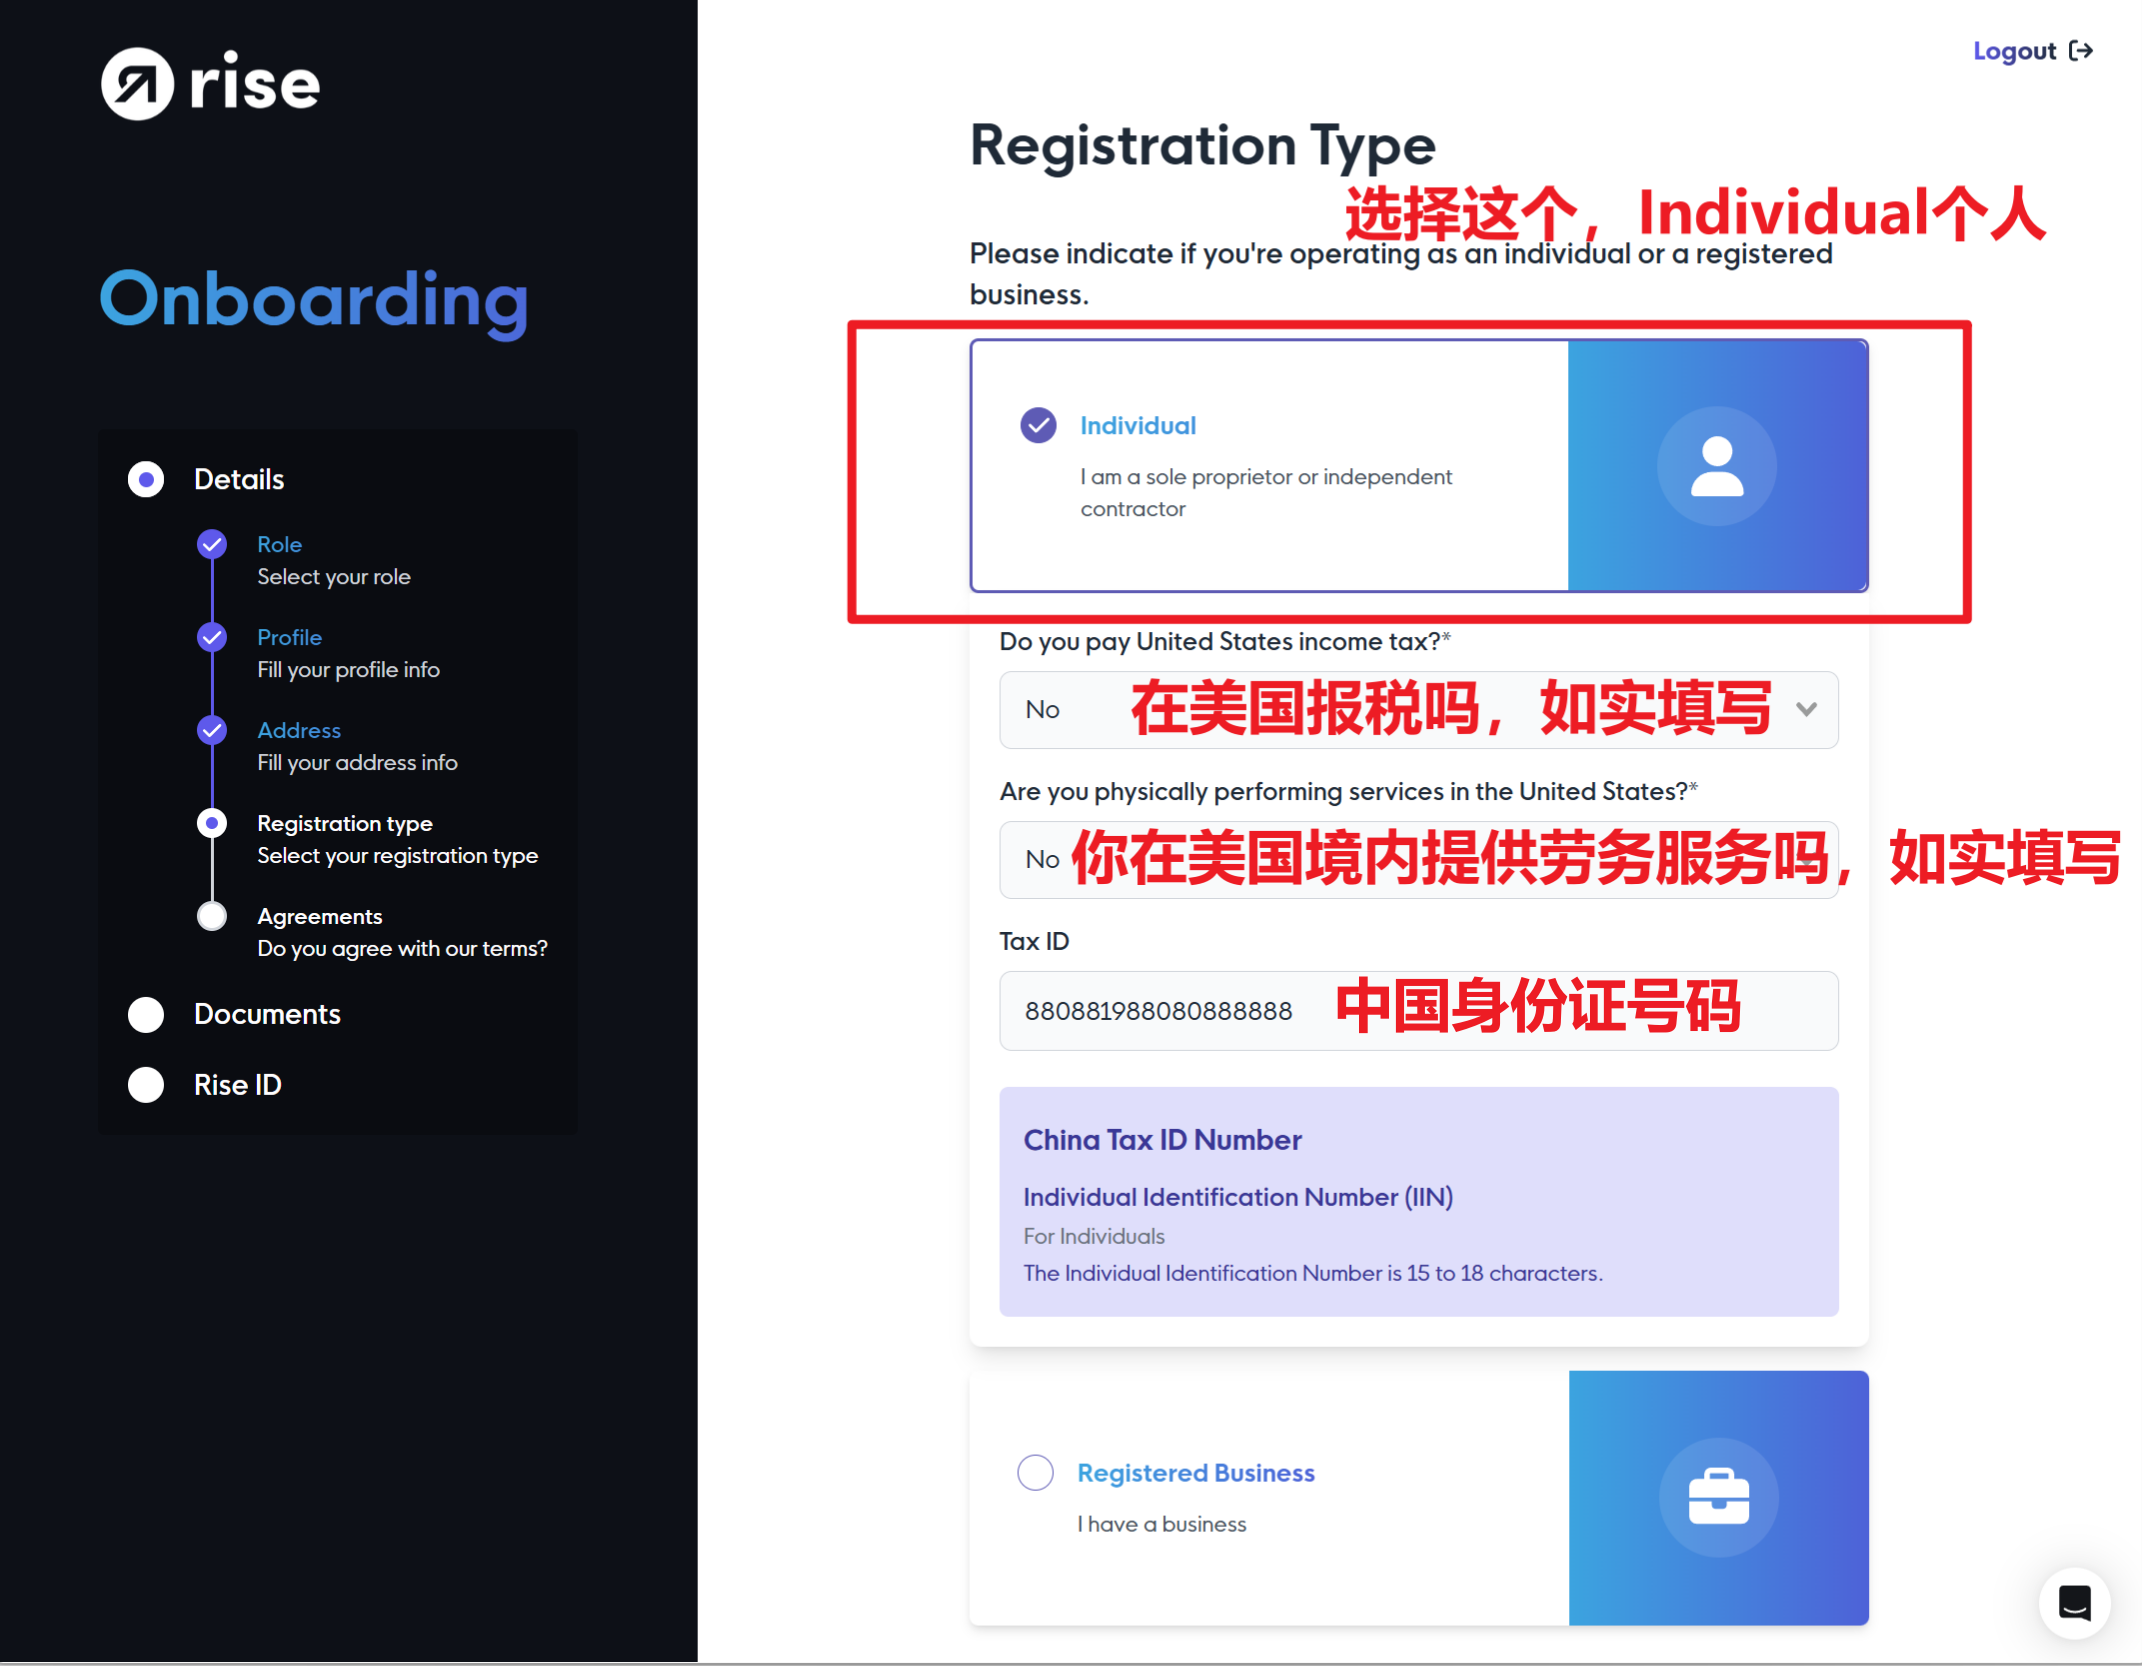The height and width of the screenshot is (1666, 2142).
Task: Open the United States income tax dropdown
Action: [x=1418, y=709]
